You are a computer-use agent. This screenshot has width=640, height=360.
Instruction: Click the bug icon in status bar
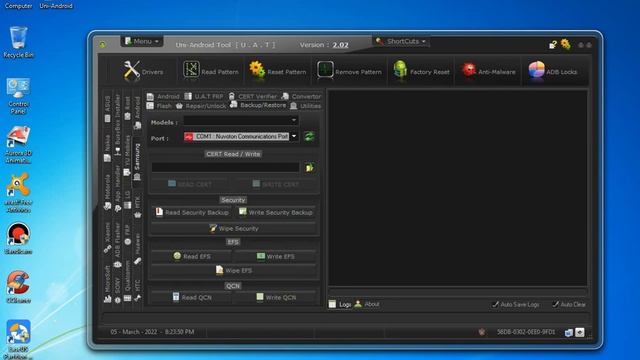pyautogui.click(x=482, y=332)
